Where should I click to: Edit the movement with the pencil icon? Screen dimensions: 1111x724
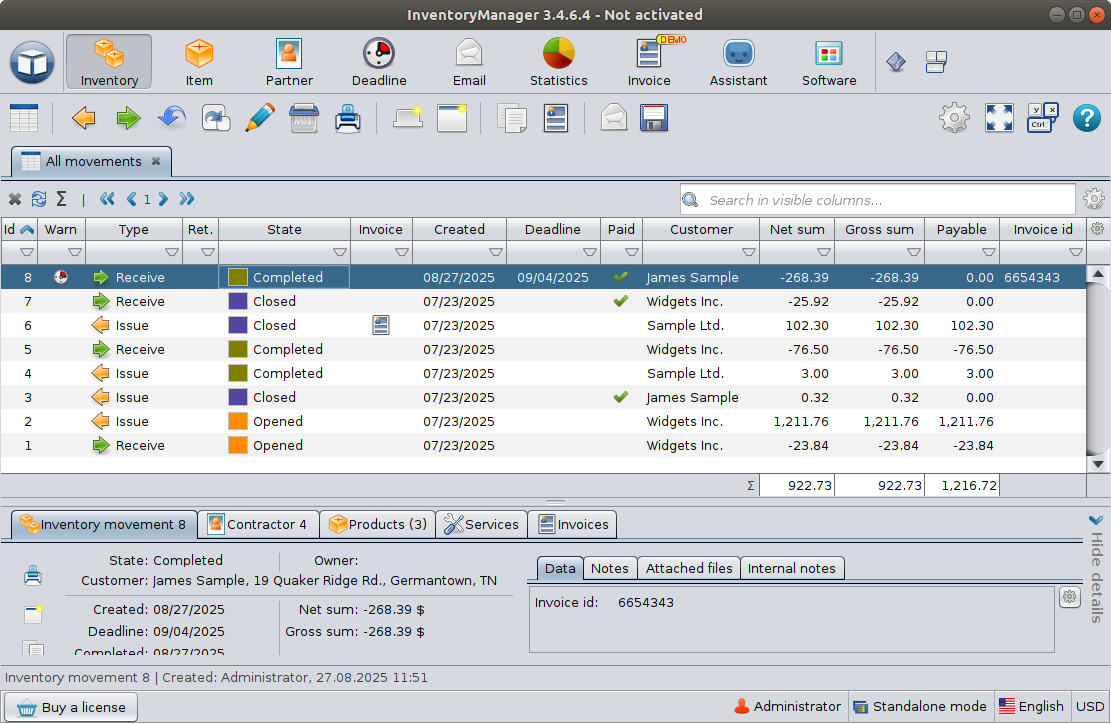[260, 118]
